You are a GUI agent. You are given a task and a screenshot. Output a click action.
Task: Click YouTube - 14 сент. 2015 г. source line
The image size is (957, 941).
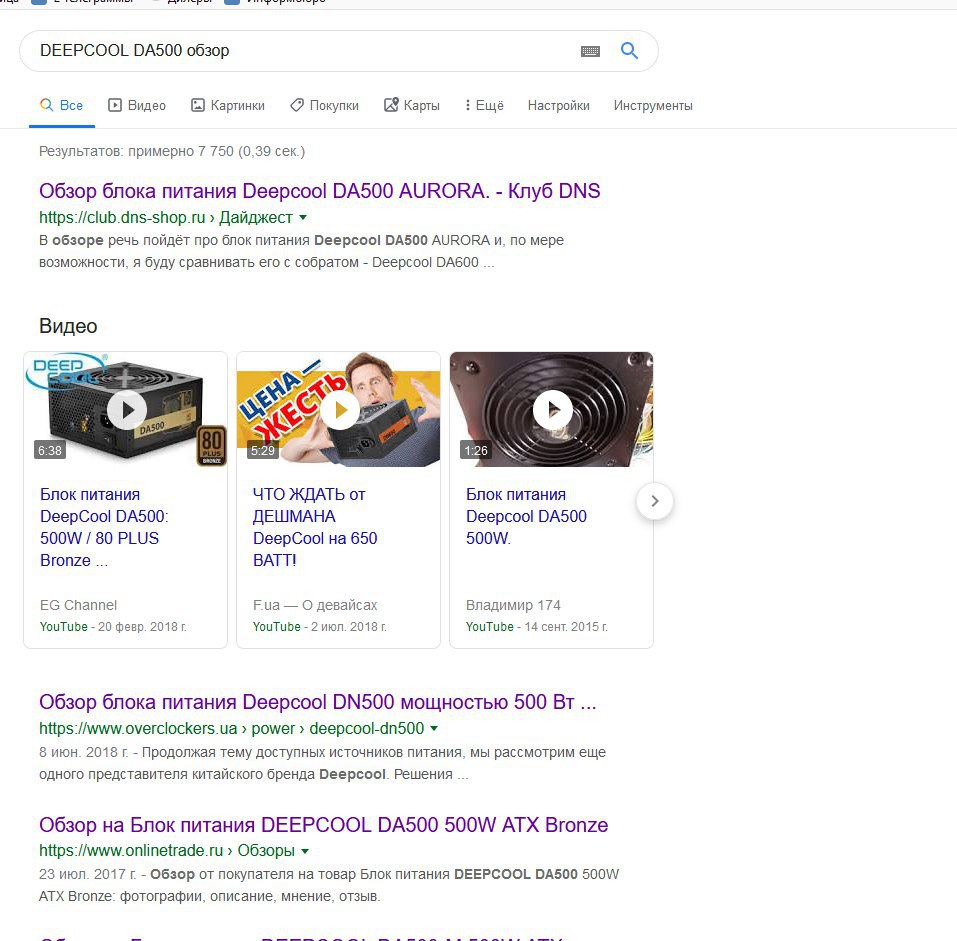536,627
